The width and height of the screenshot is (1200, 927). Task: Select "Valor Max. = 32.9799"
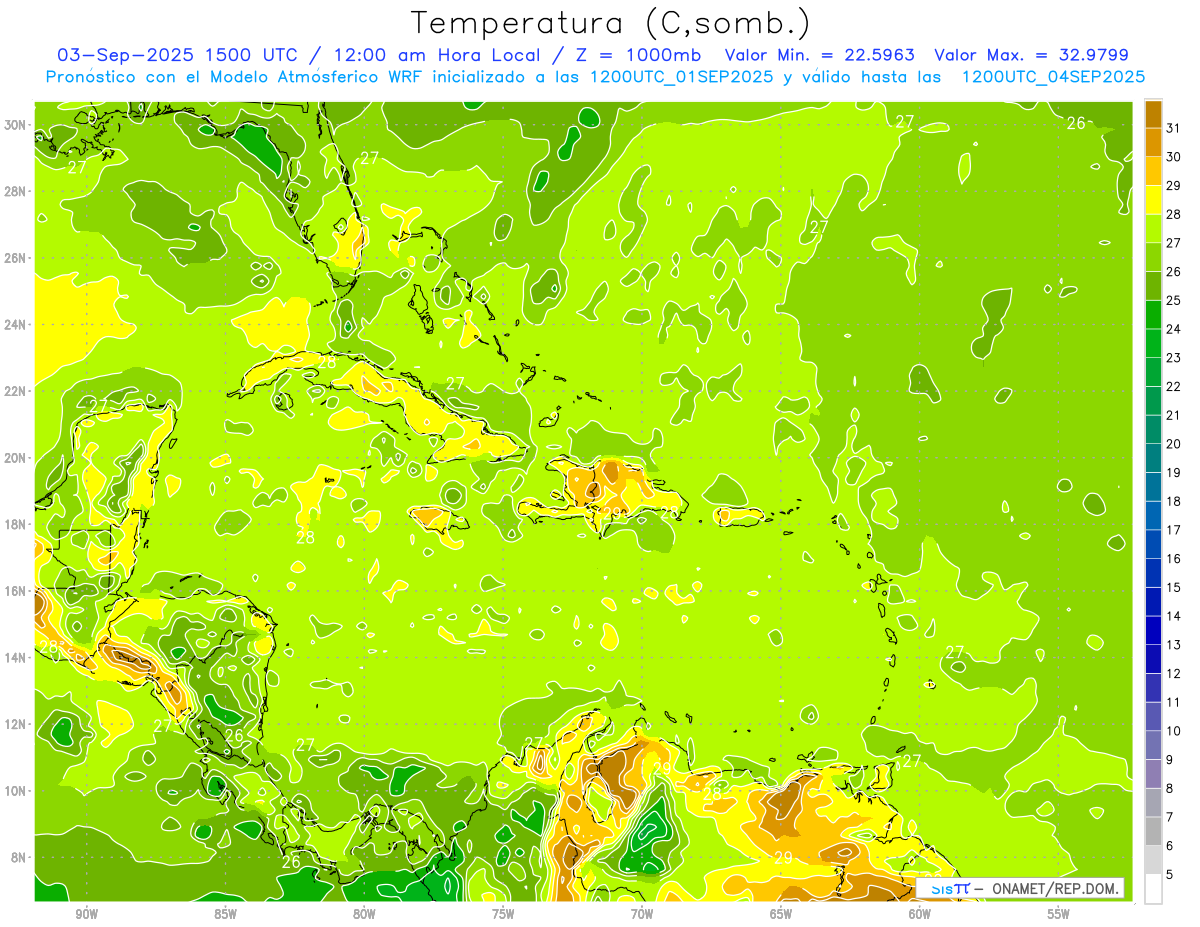[1031, 55]
